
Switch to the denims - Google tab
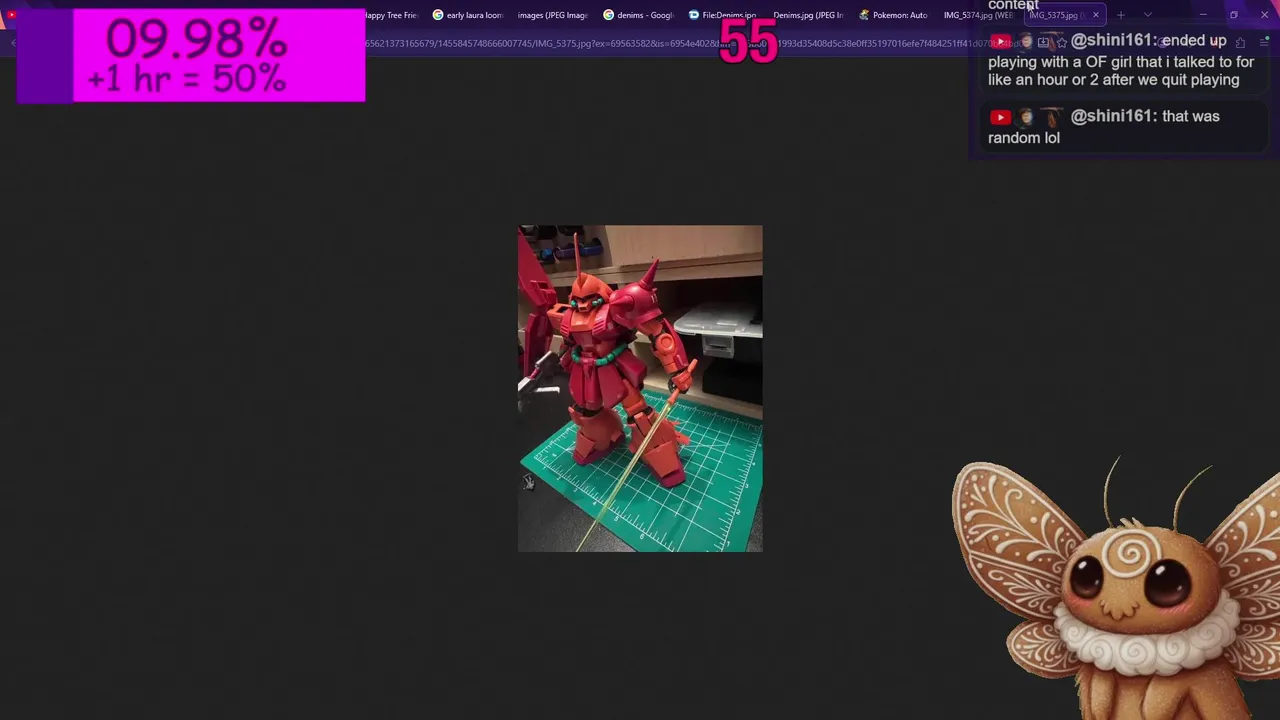pos(638,15)
